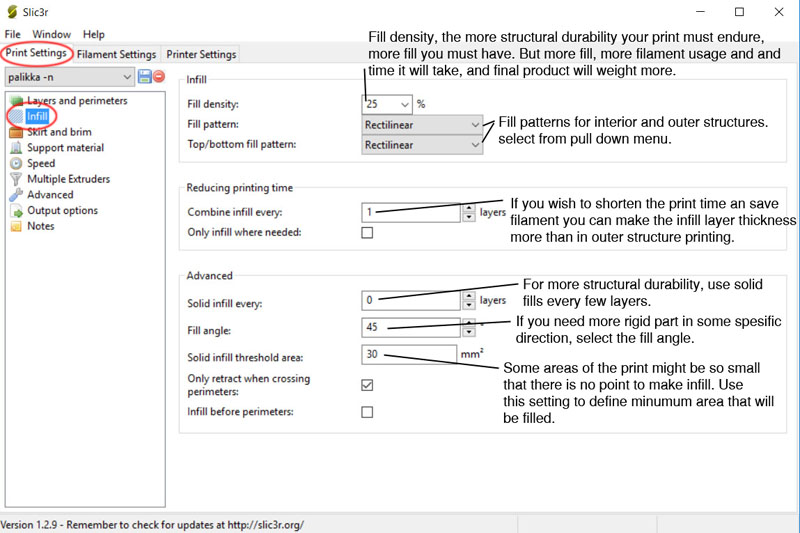The height and width of the screenshot is (533, 800).
Task: Select Output options in sidebar
Action: tap(62, 211)
